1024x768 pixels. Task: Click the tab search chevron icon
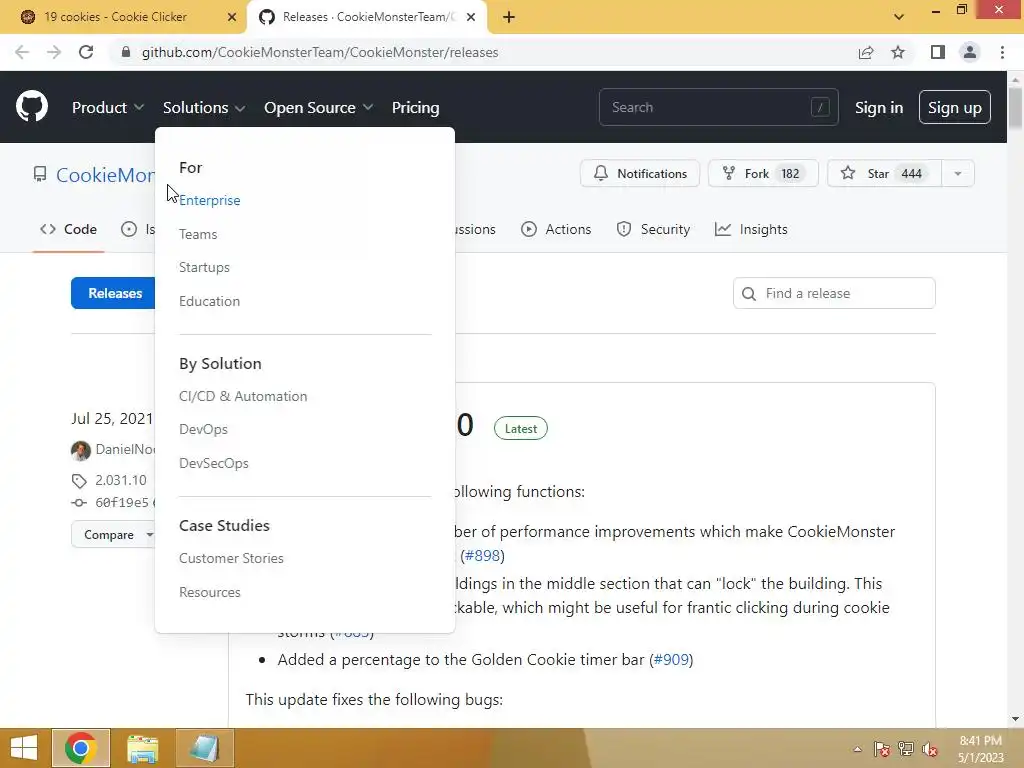coord(899,17)
